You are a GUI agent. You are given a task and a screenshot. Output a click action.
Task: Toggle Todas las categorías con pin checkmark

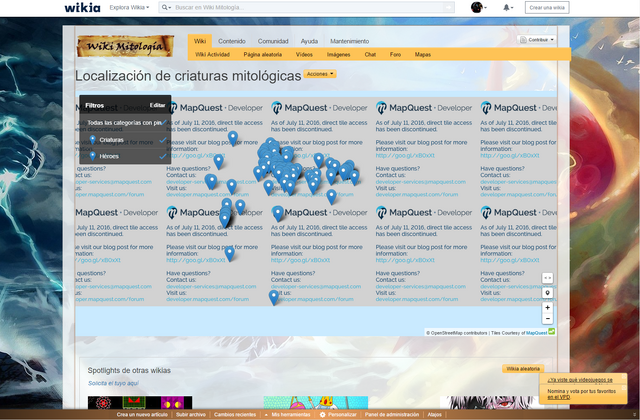point(163,122)
